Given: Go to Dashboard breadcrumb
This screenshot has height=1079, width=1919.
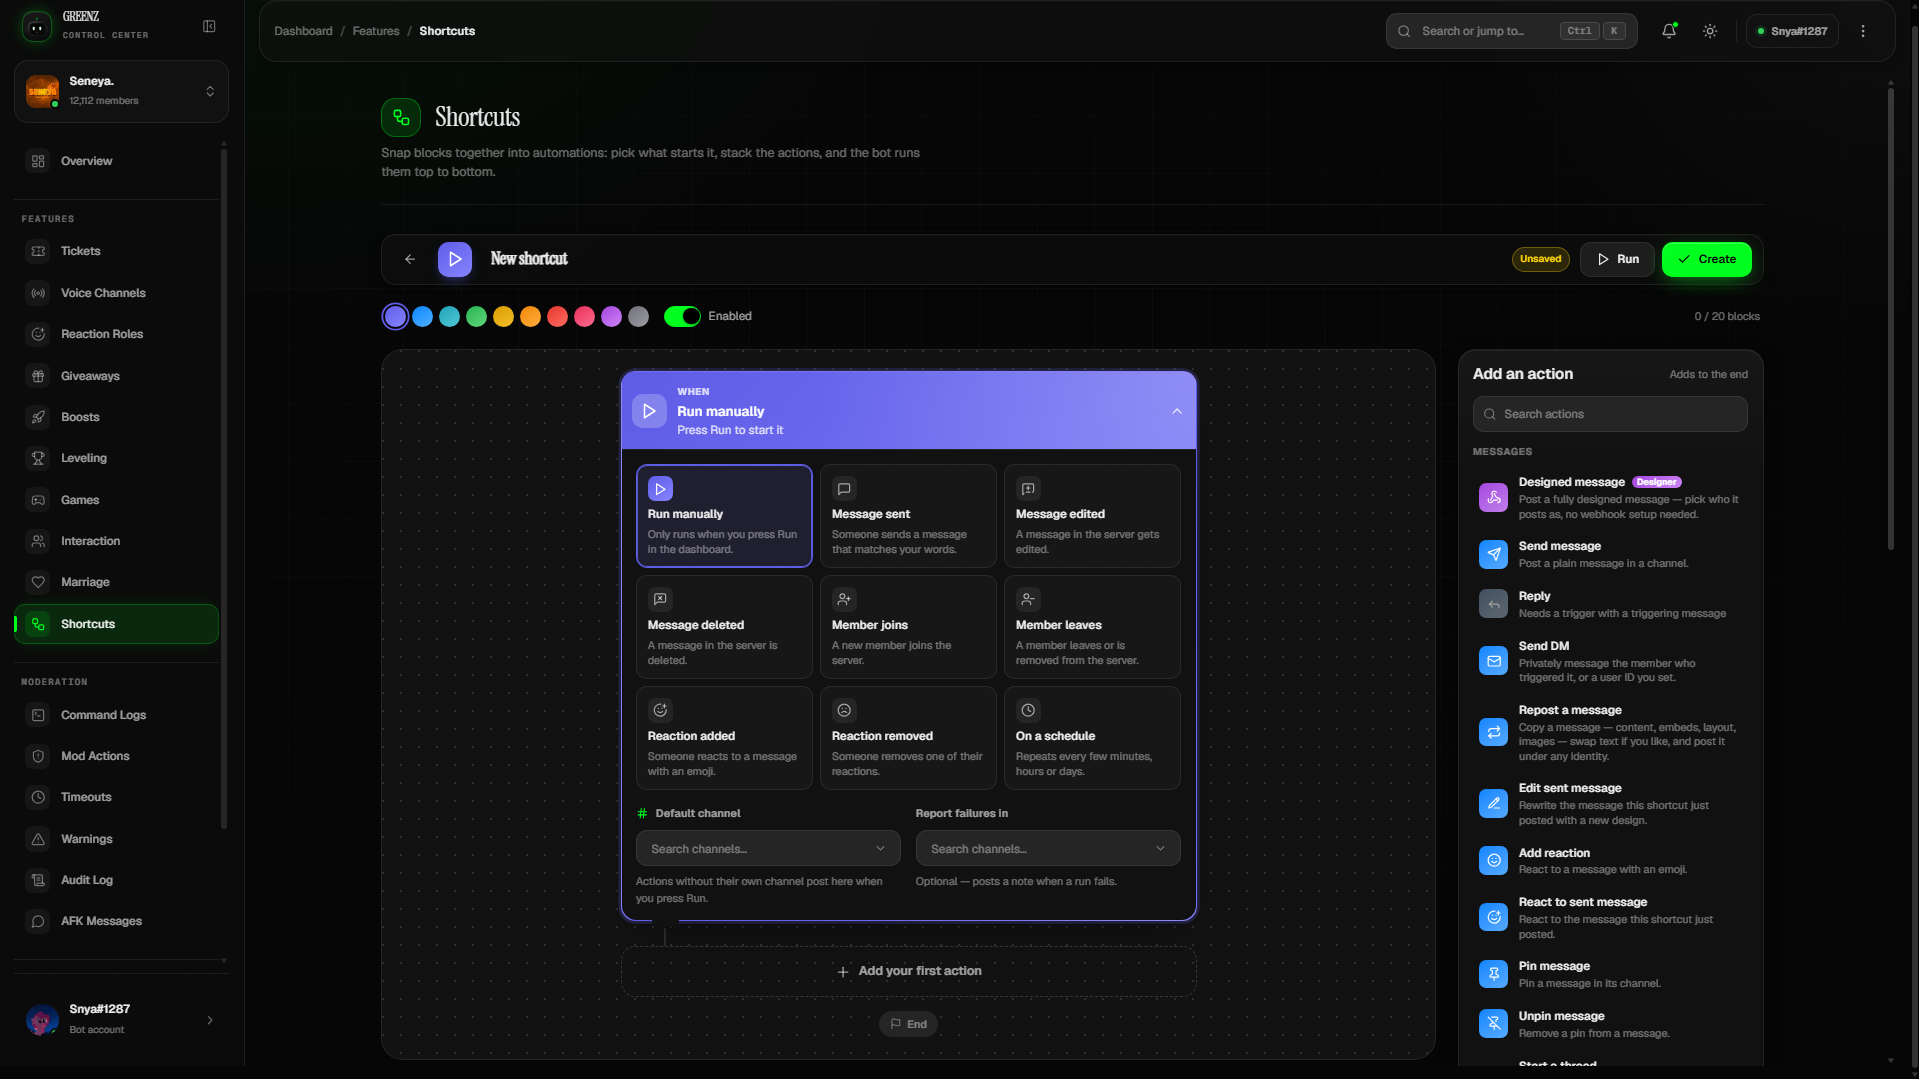Looking at the screenshot, I should coord(303,31).
